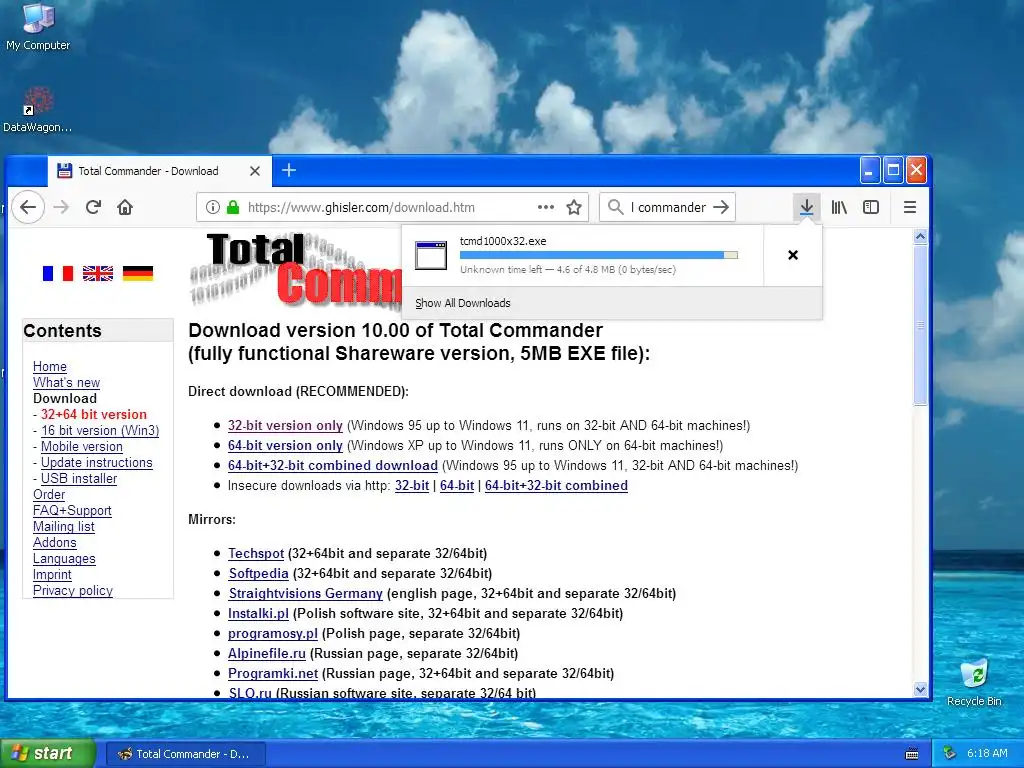Show sidebars with the sidebar icon
The image size is (1024, 768).
click(871, 208)
